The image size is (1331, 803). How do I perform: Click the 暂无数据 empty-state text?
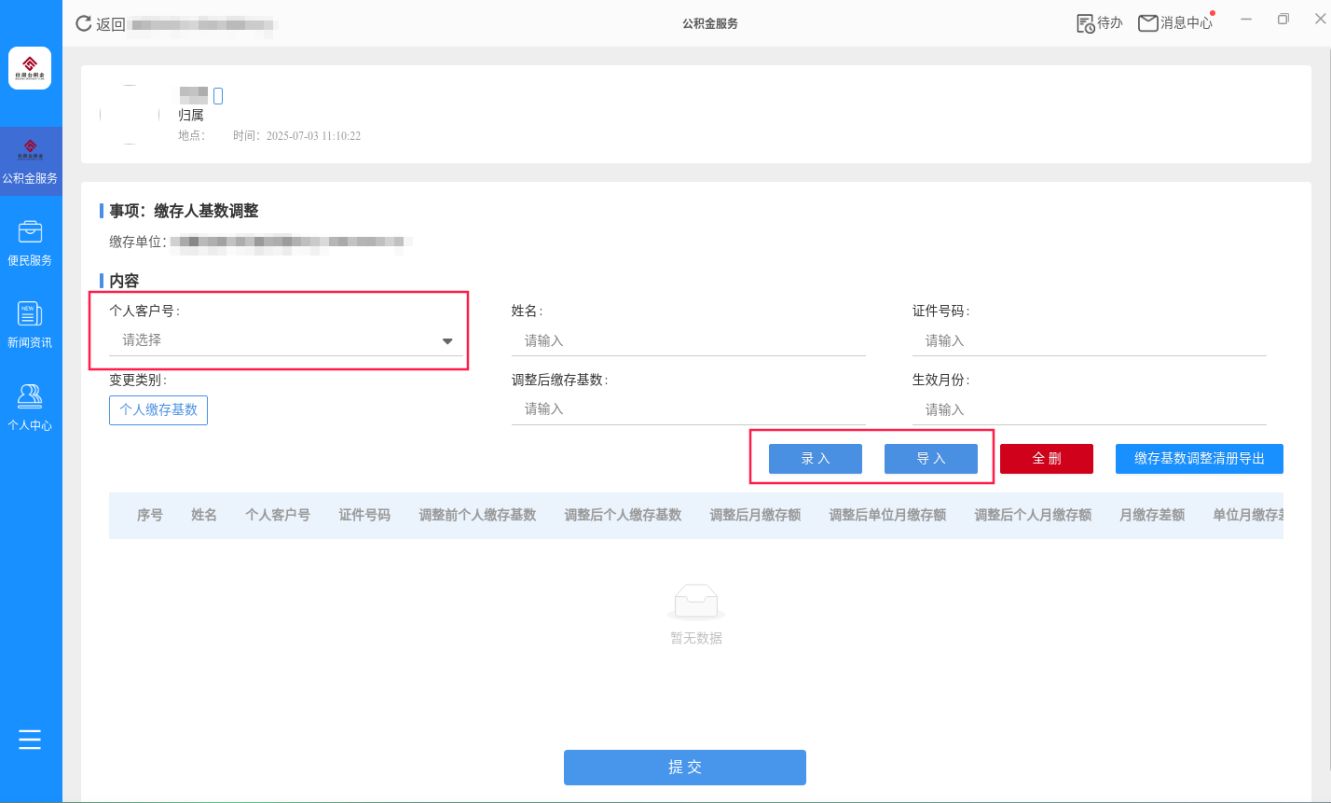point(696,638)
